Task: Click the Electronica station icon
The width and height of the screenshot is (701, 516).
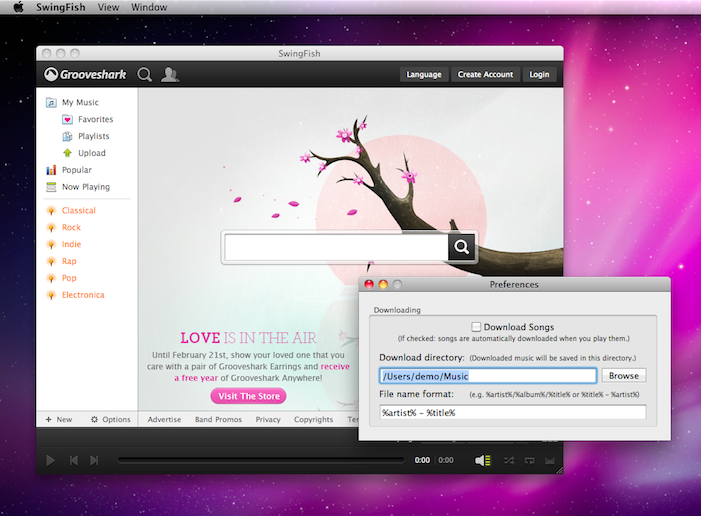Action: click(51, 295)
